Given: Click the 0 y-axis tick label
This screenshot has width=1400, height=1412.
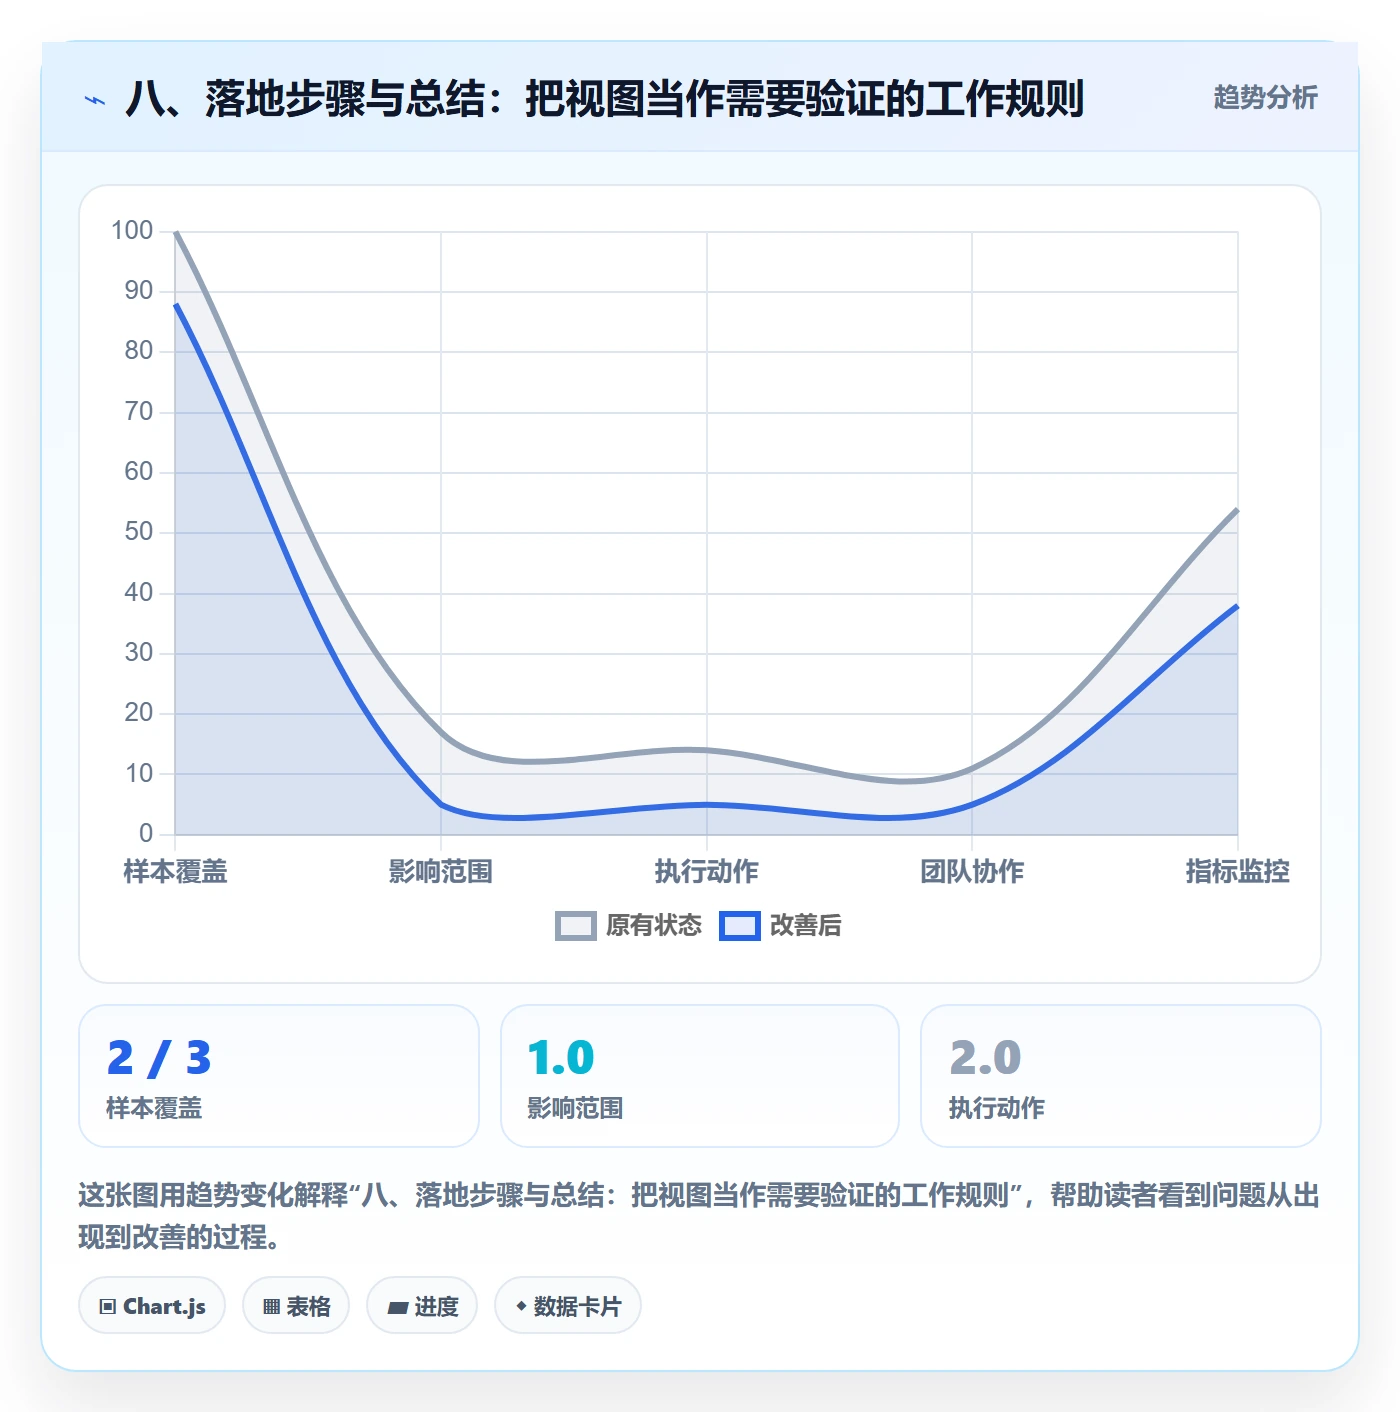Looking at the screenshot, I should 146,833.
